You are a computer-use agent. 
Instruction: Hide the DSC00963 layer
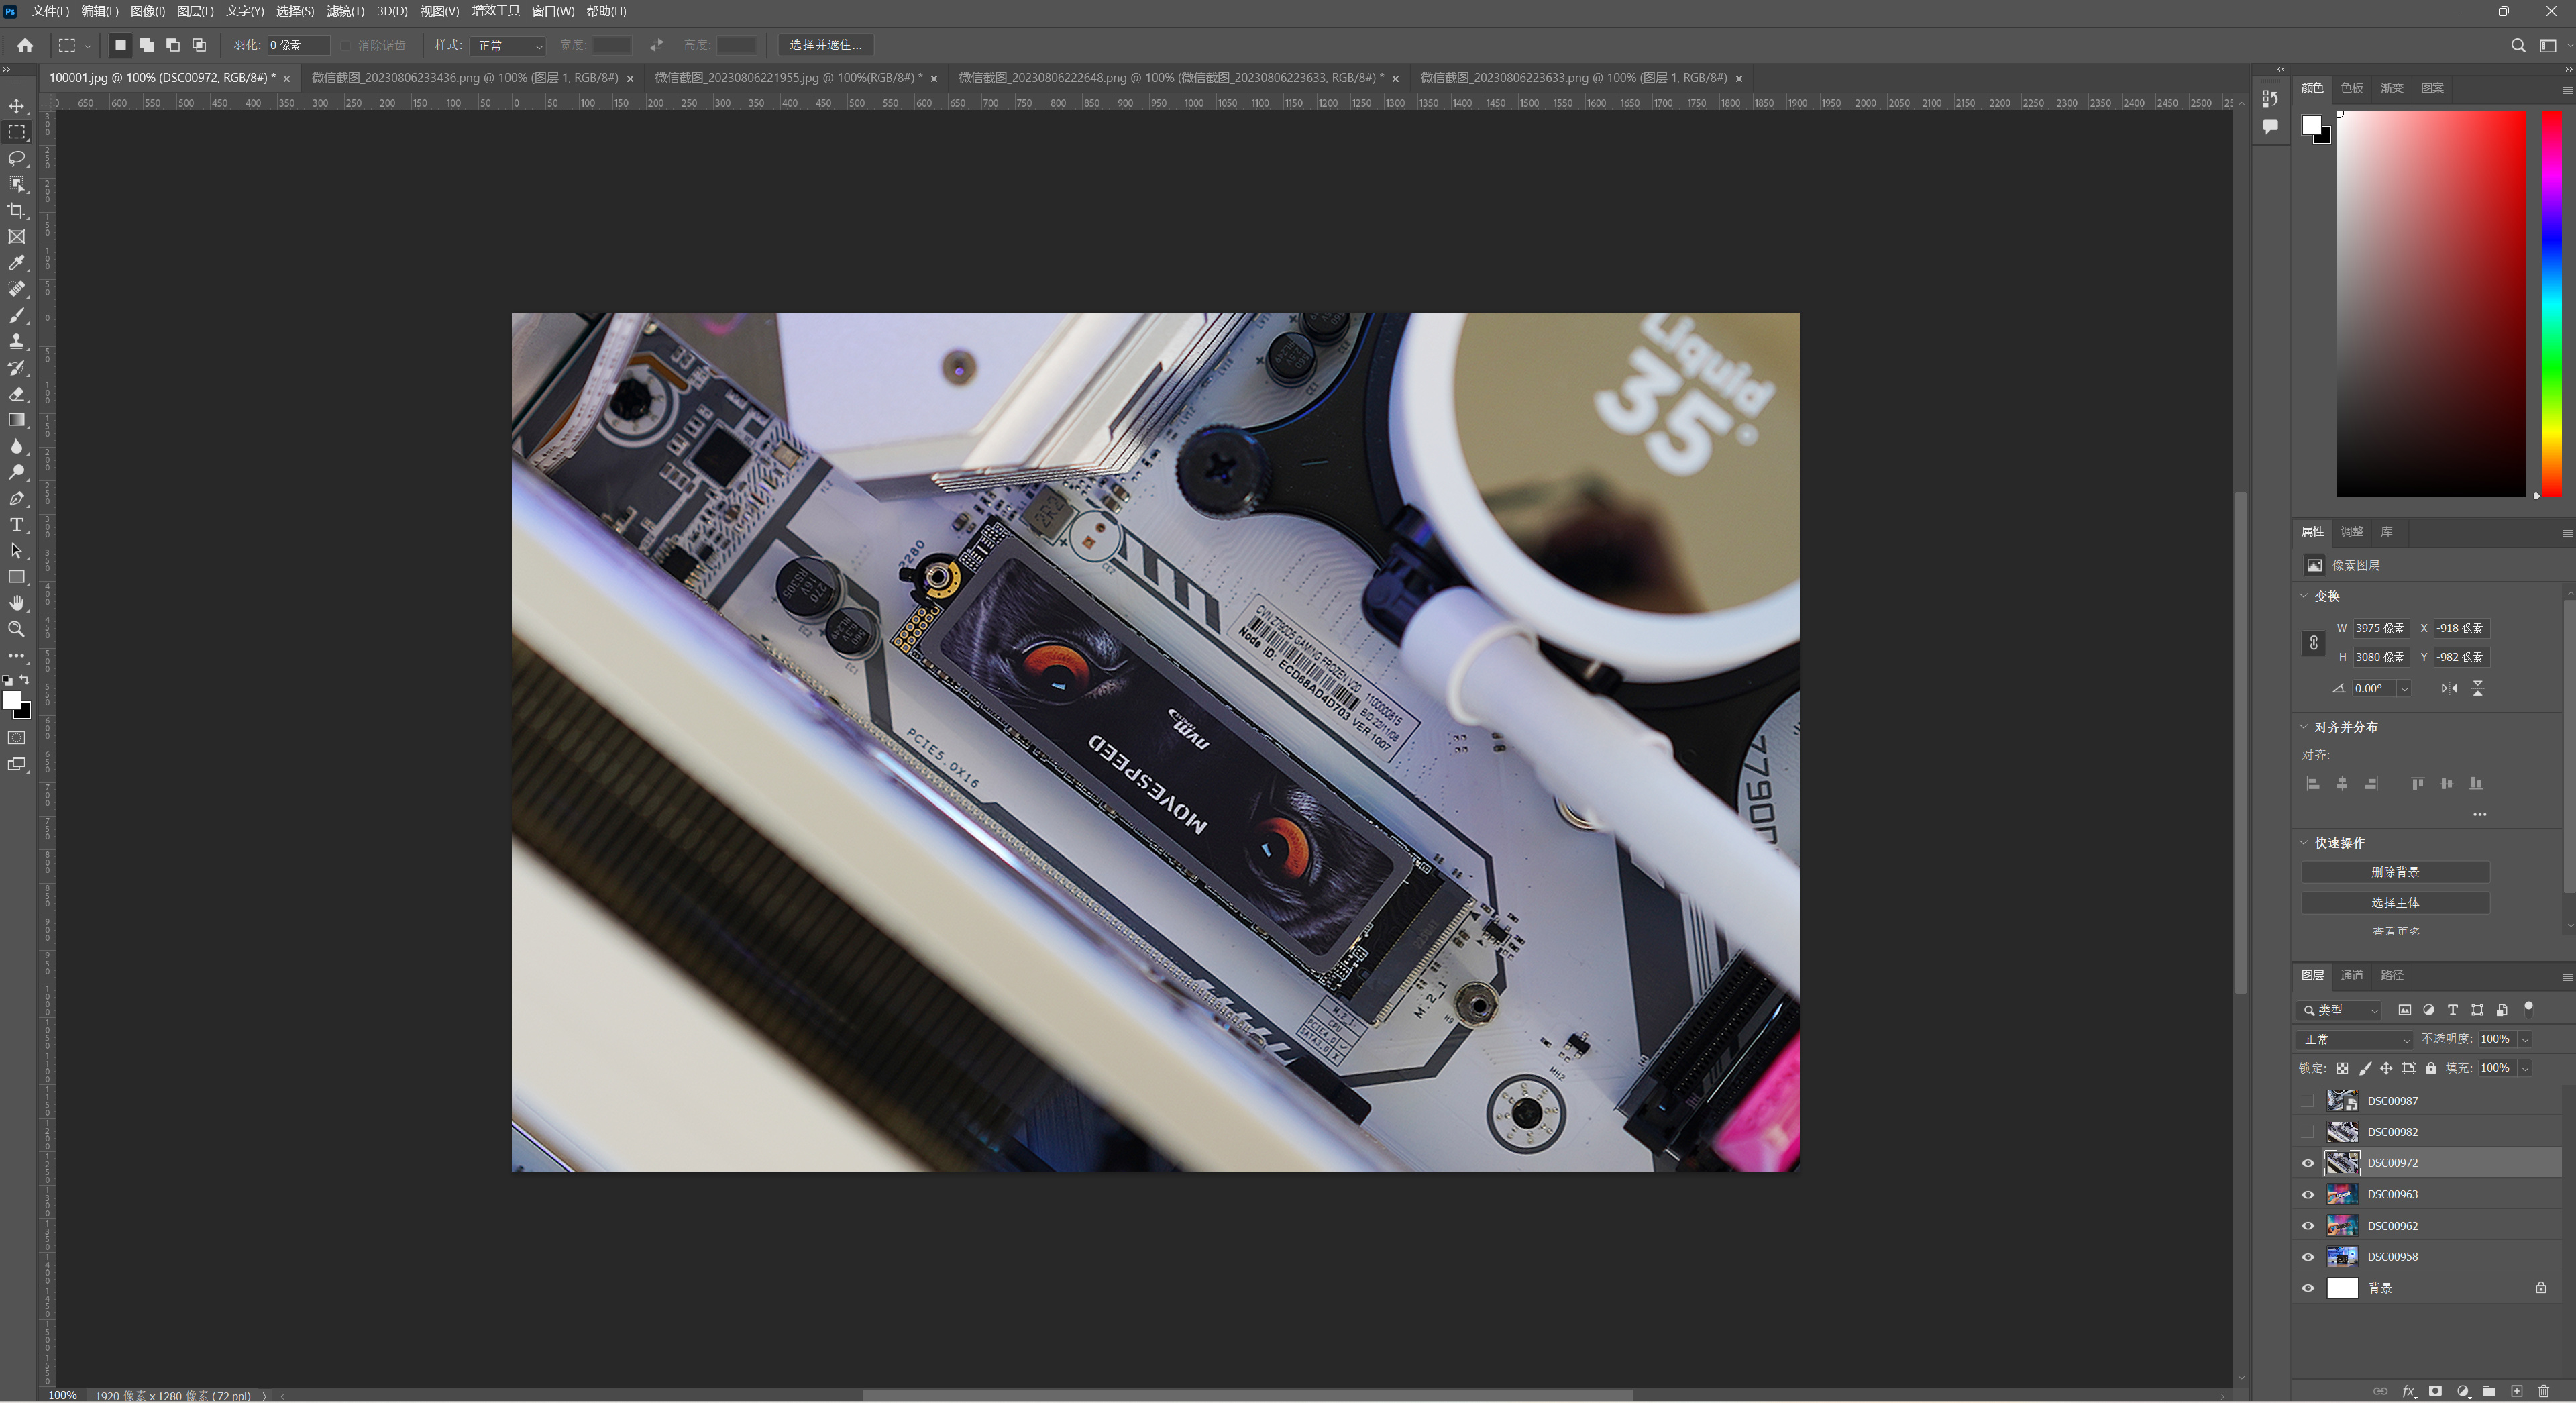pos(2308,1195)
